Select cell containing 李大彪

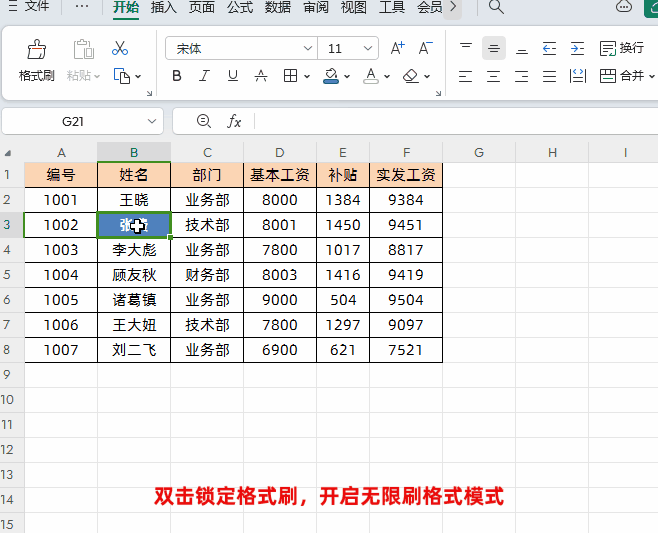pyautogui.click(x=134, y=250)
